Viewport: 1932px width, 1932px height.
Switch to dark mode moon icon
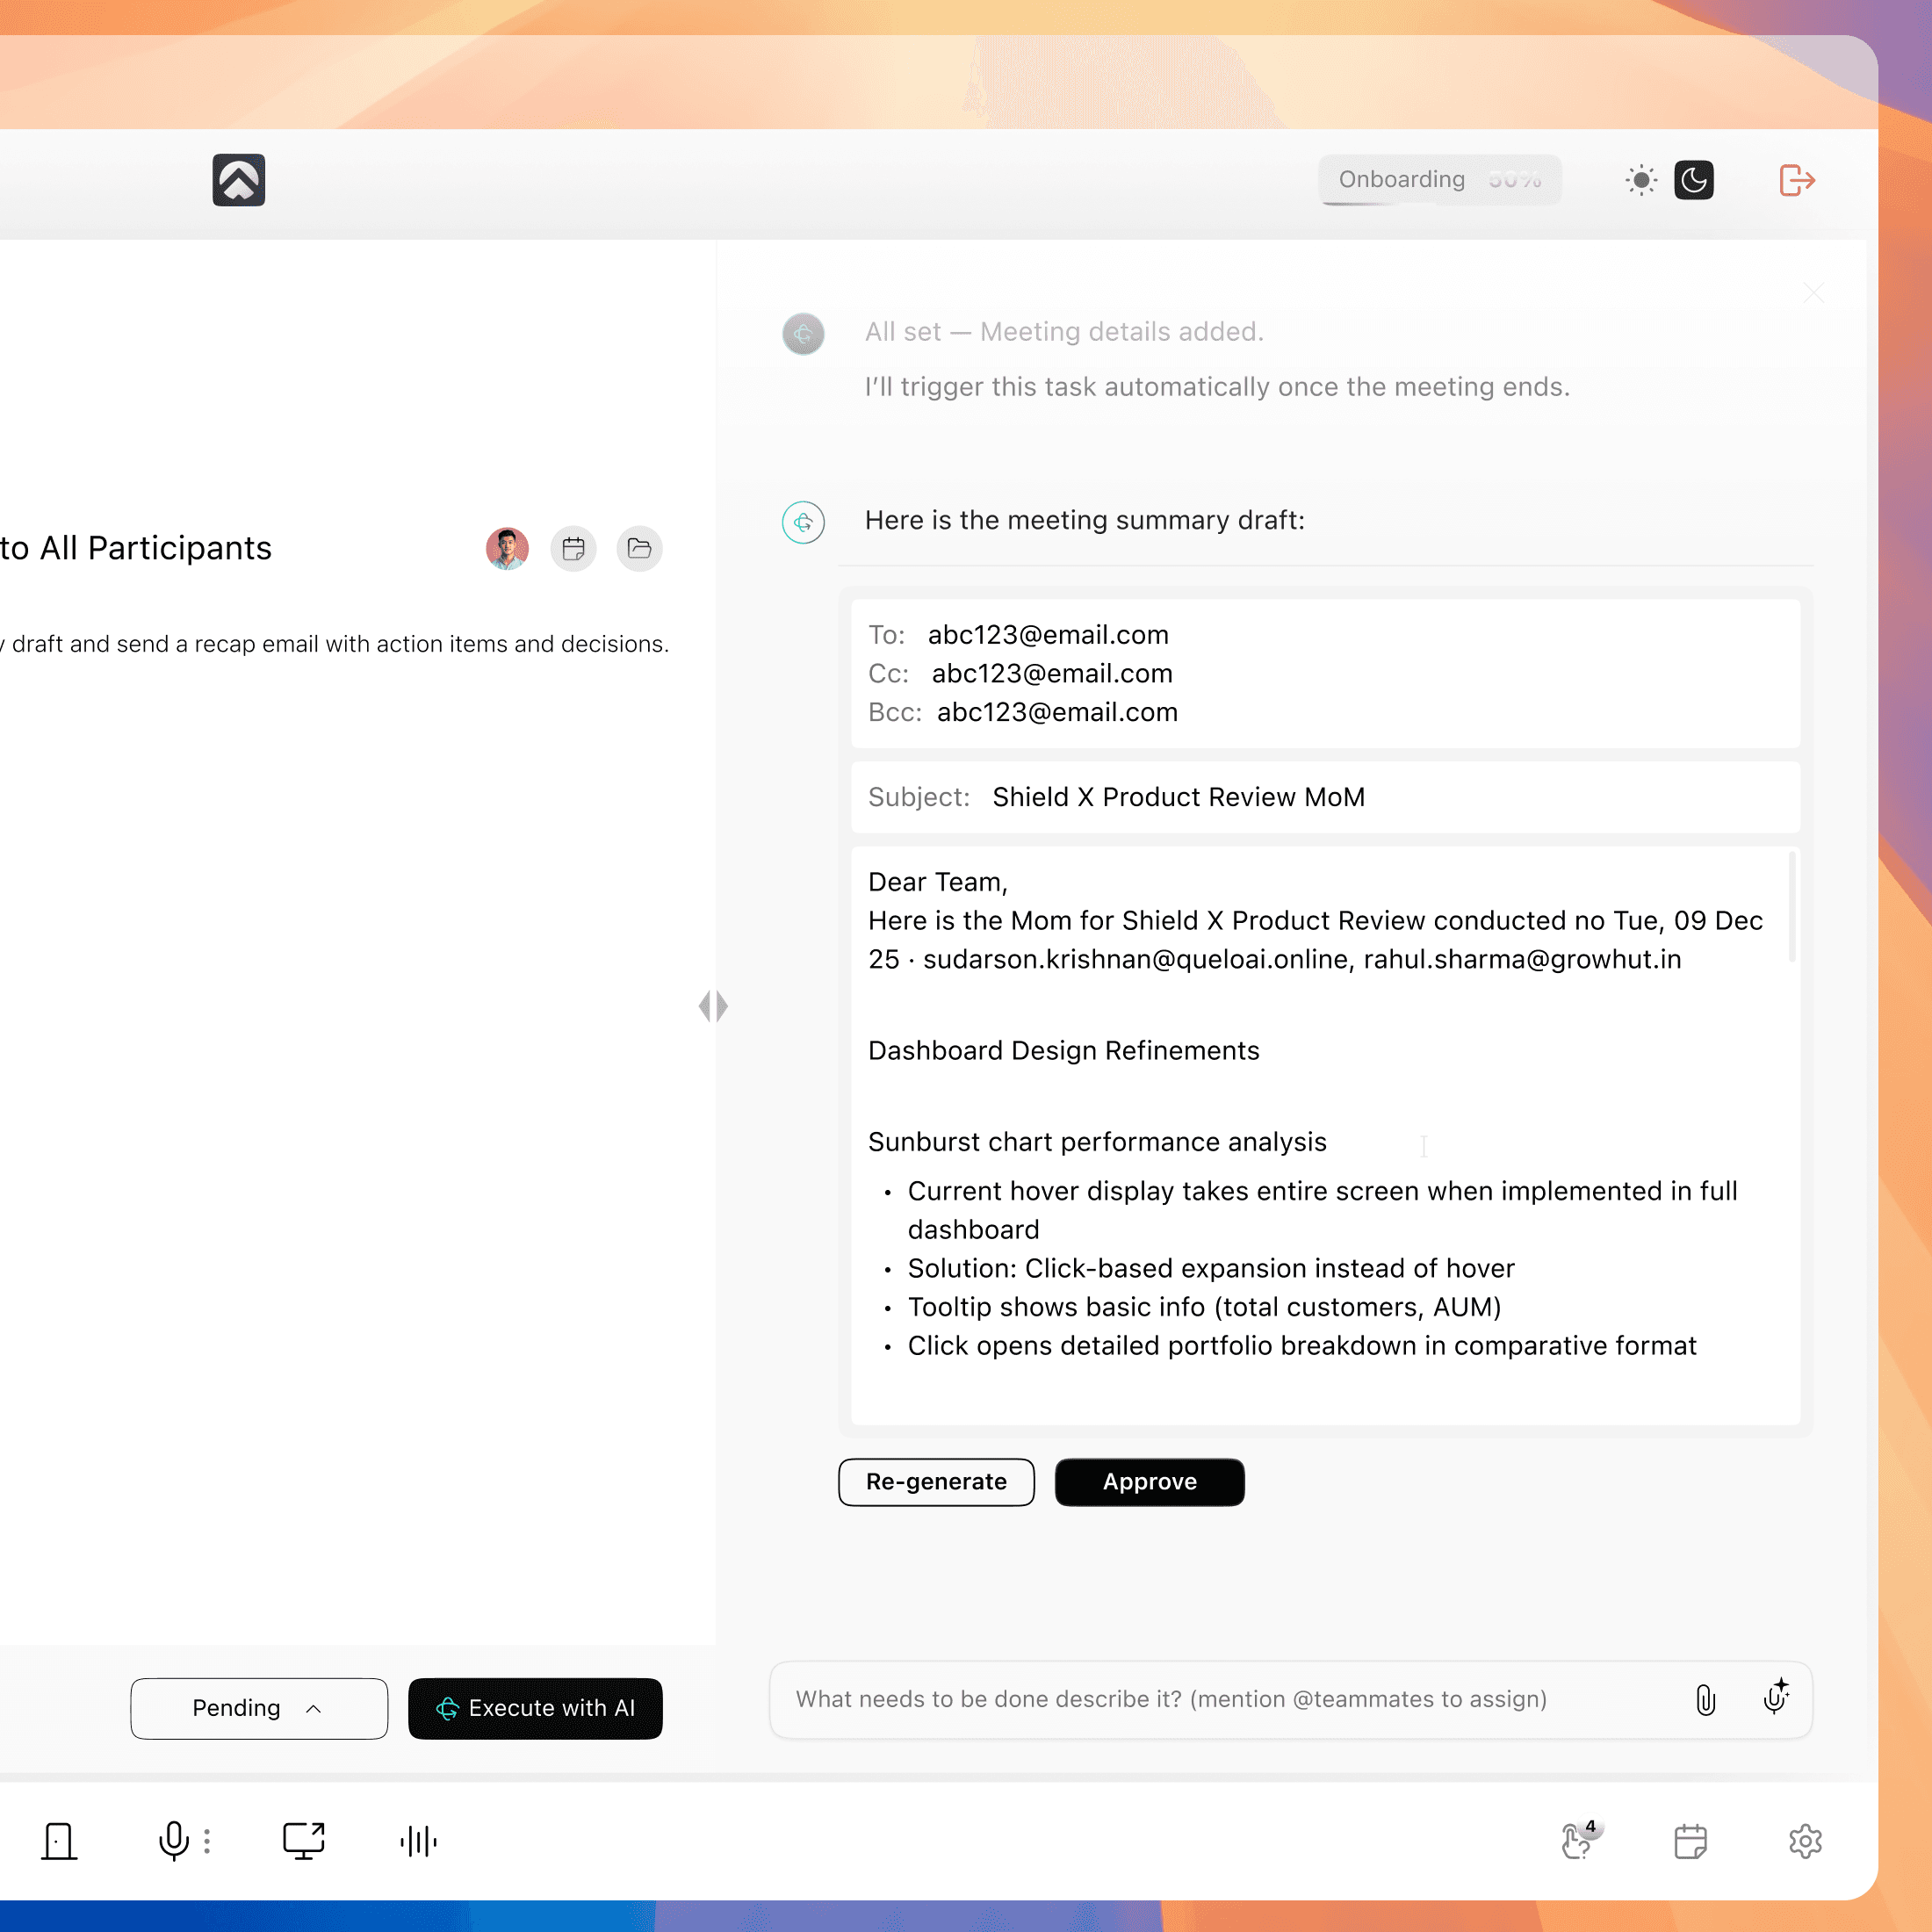[1693, 180]
